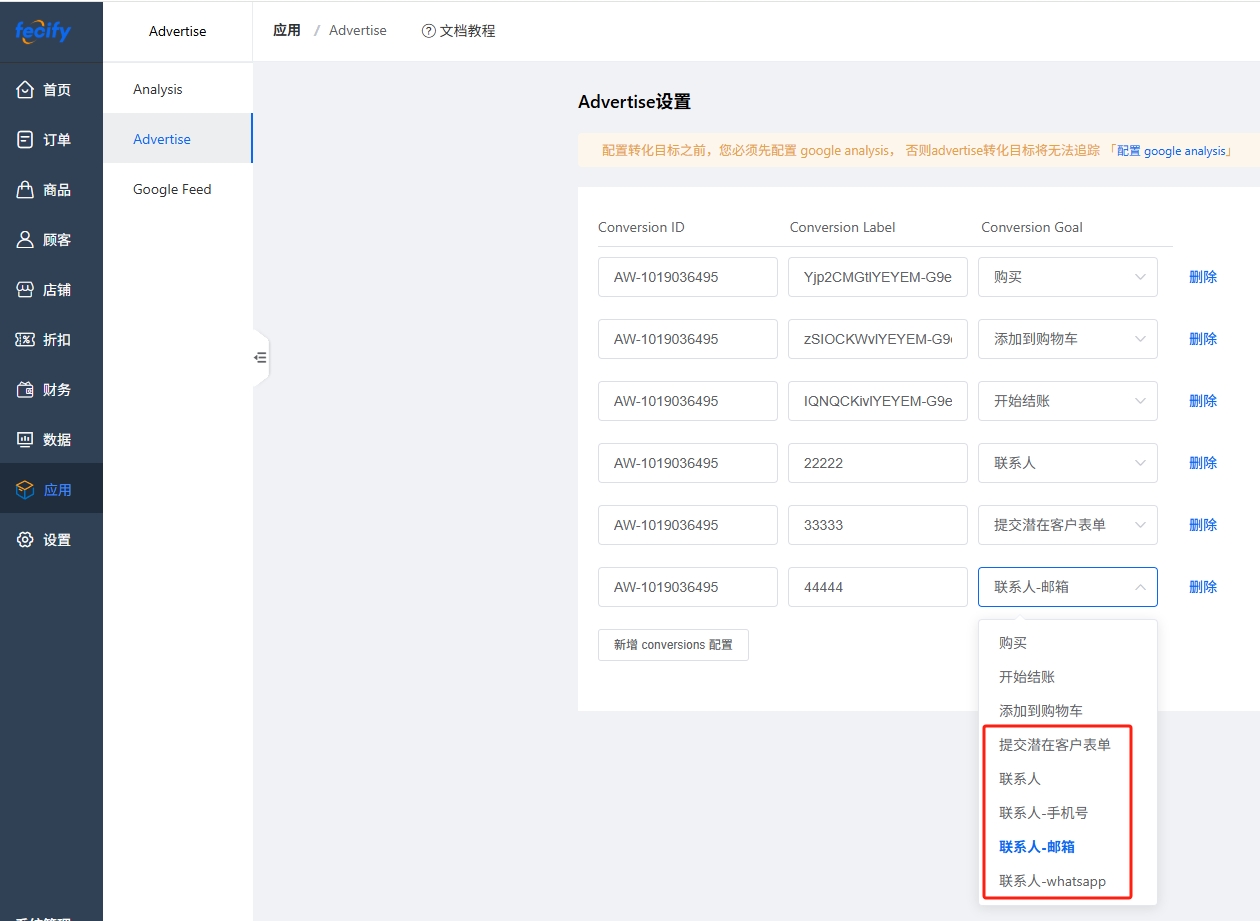
Task: Click the Conversion Label field containing 44444
Action: pos(877,587)
